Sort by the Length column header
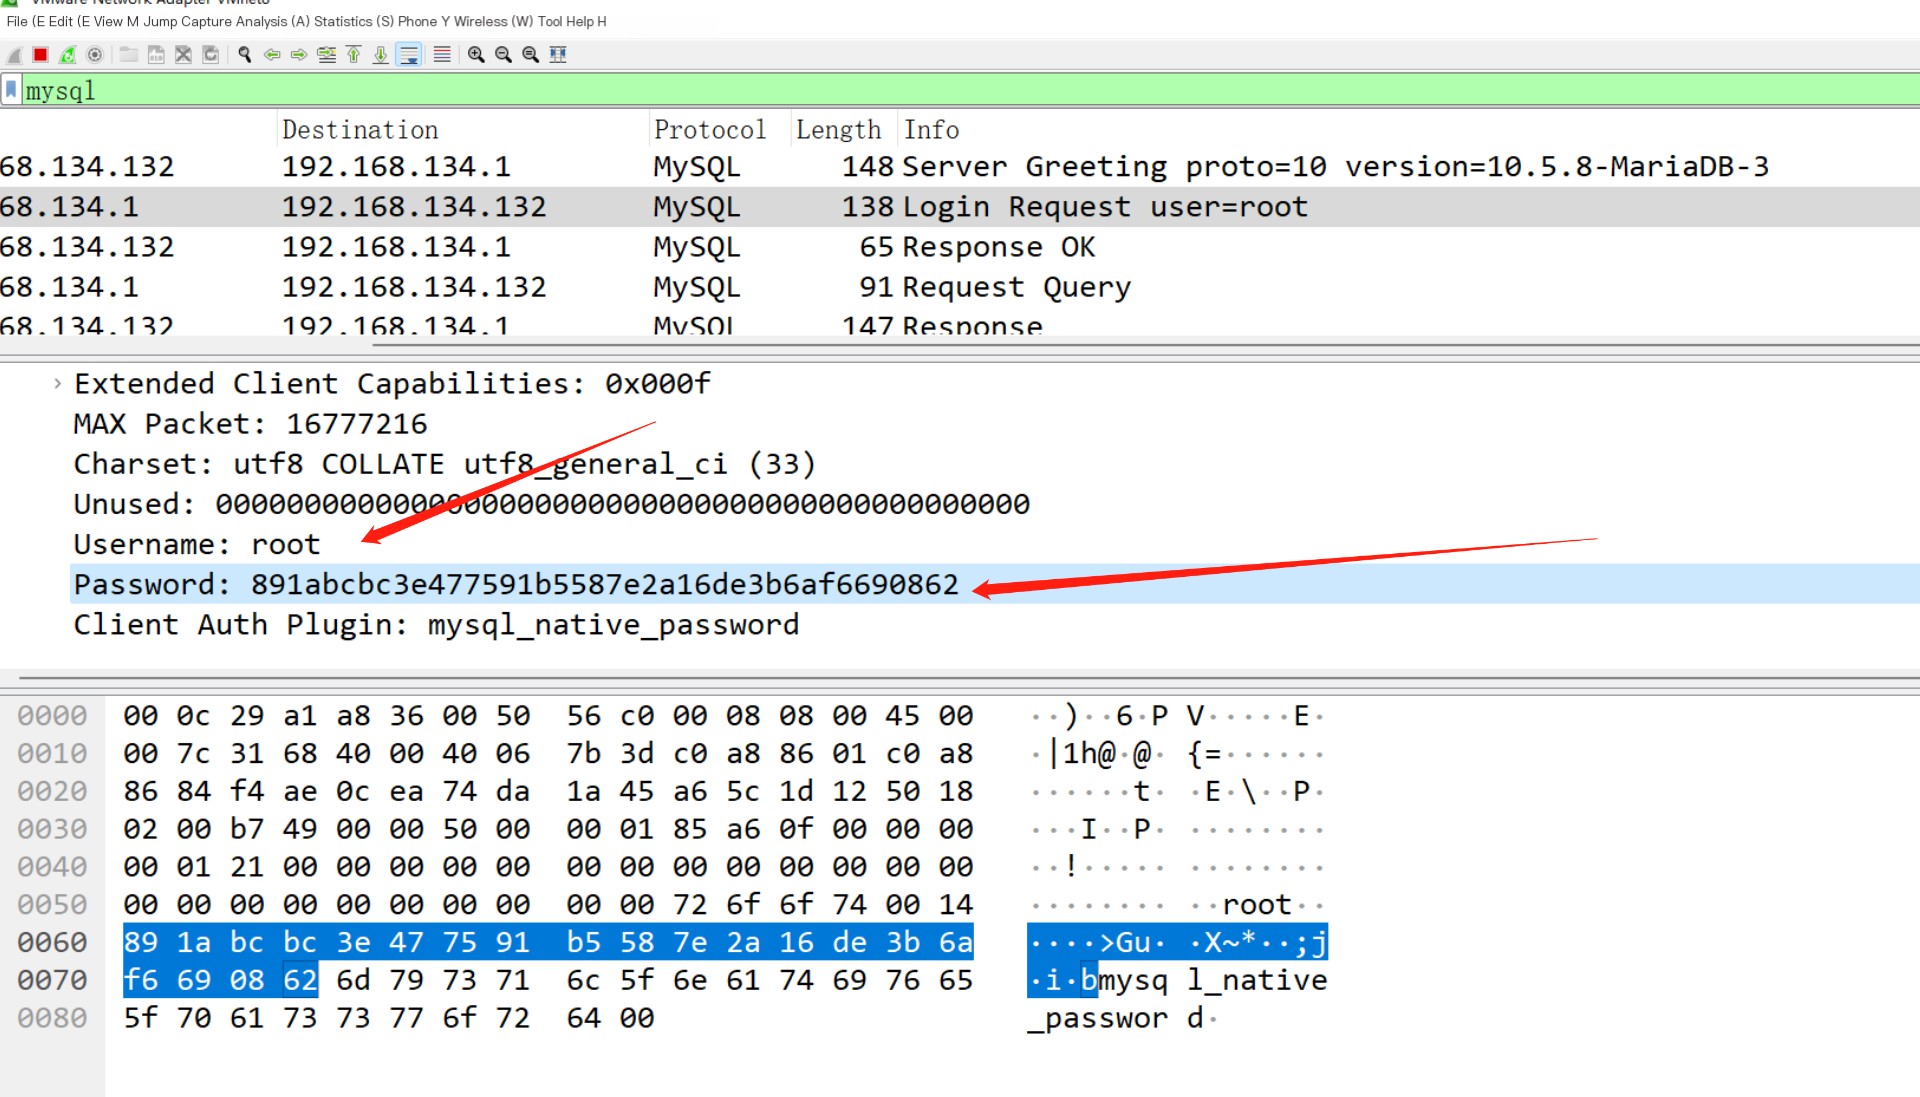The image size is (1920, 1097). pos(838,130)
